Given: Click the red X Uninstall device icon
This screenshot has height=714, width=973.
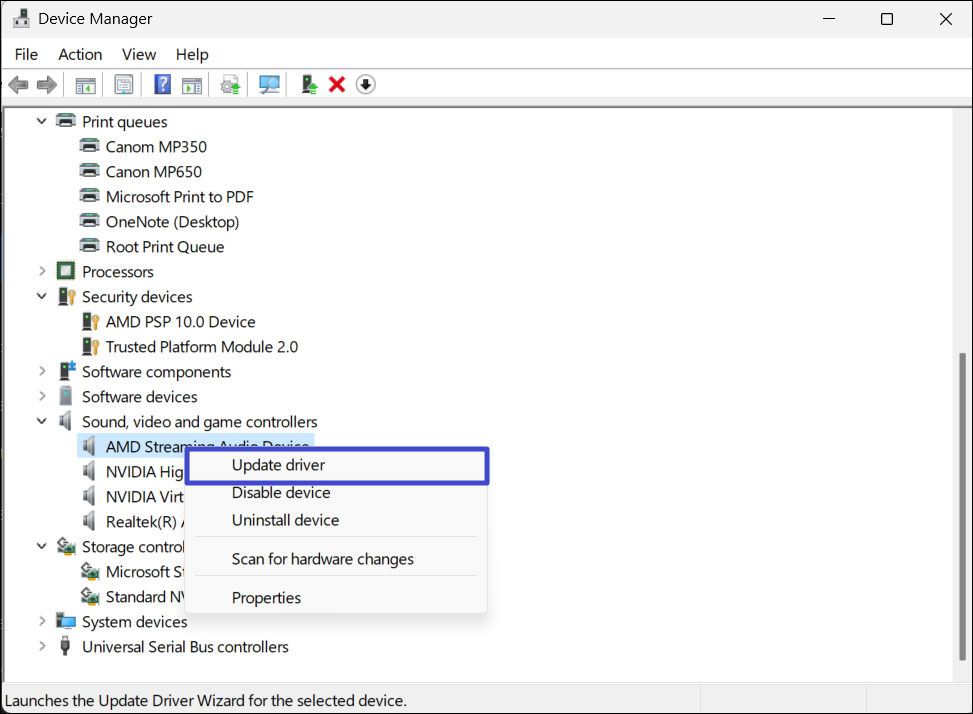Looking at the screenshot, I should 337,85.
